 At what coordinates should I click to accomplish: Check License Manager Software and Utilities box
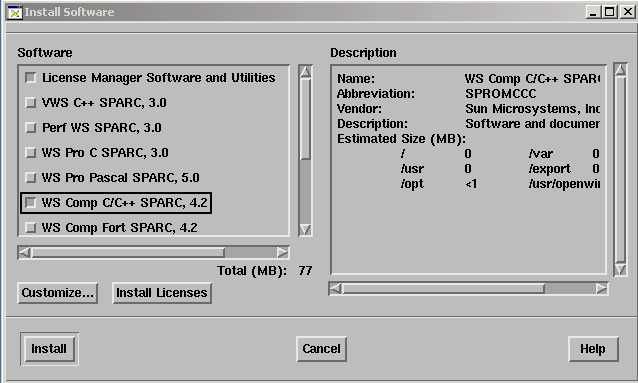click(x=31, y=77)
